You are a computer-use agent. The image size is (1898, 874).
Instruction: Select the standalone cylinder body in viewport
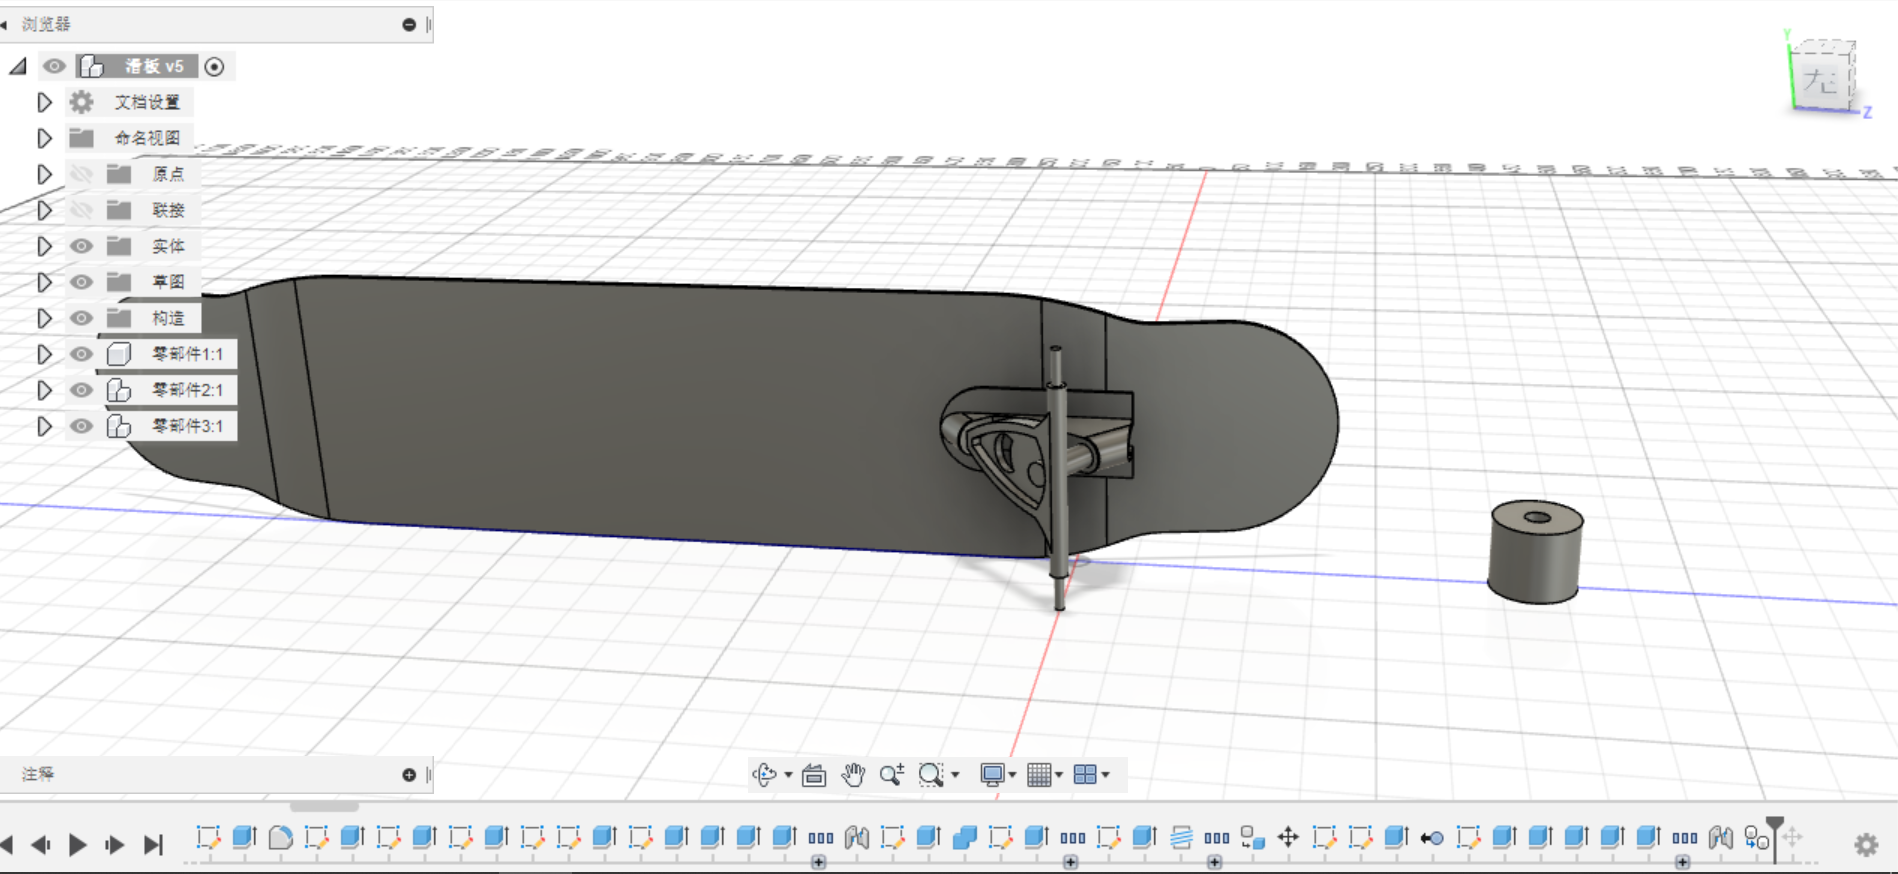(1535, 552)
